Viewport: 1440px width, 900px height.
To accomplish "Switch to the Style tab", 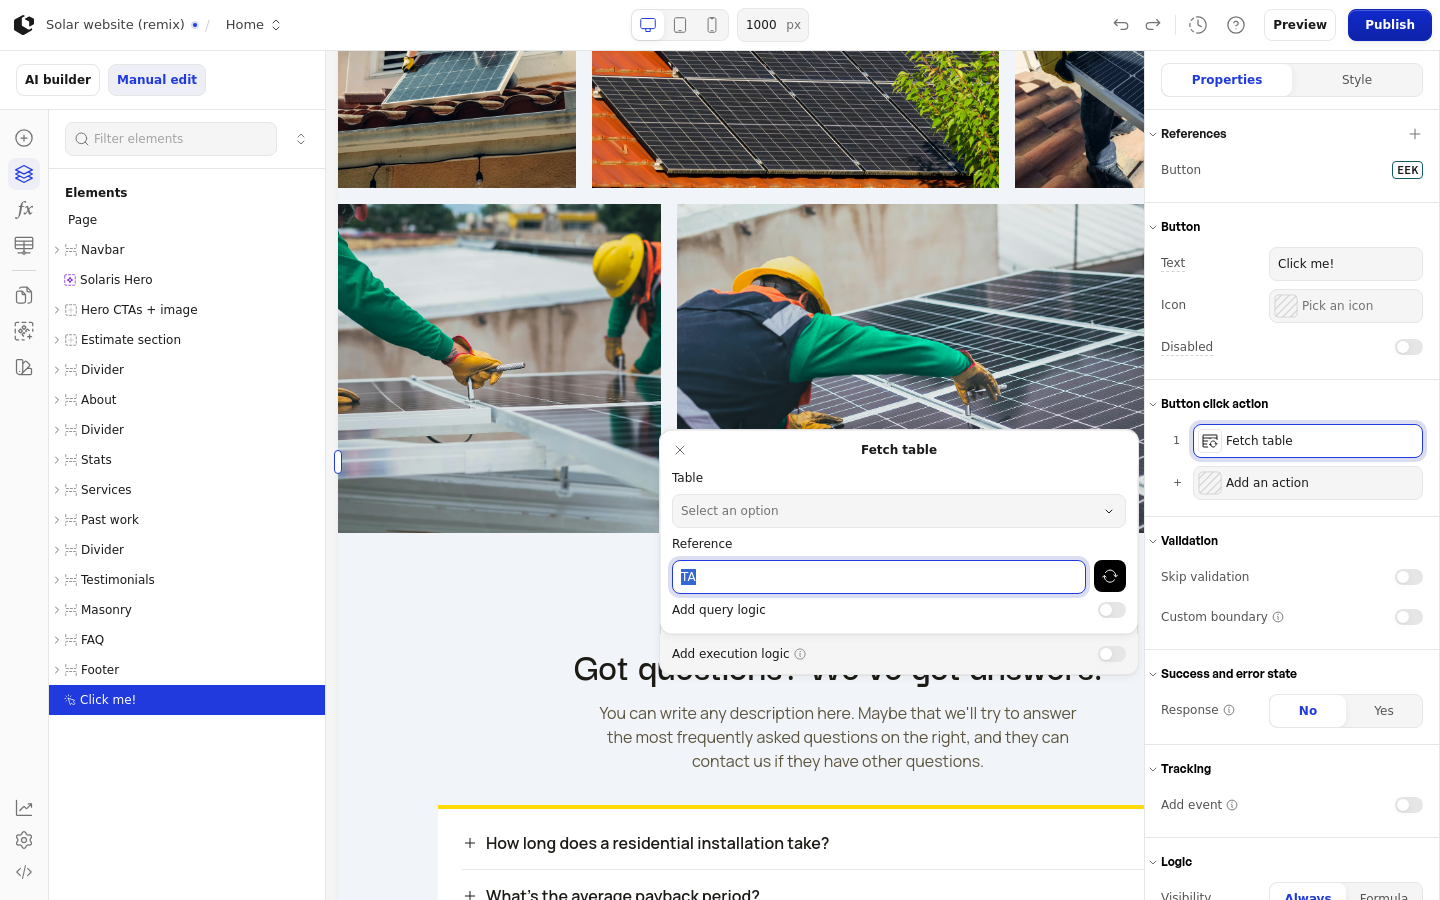I will [1357, 80].
